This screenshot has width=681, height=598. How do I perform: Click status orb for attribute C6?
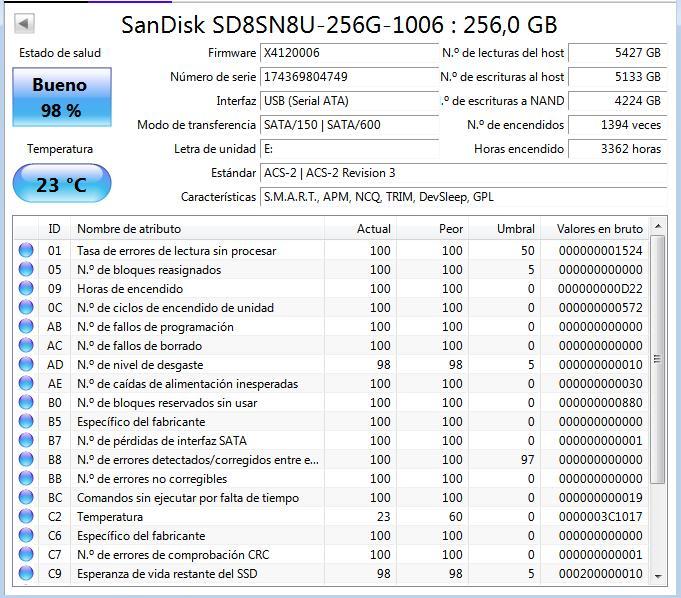(x=26, y=536)
